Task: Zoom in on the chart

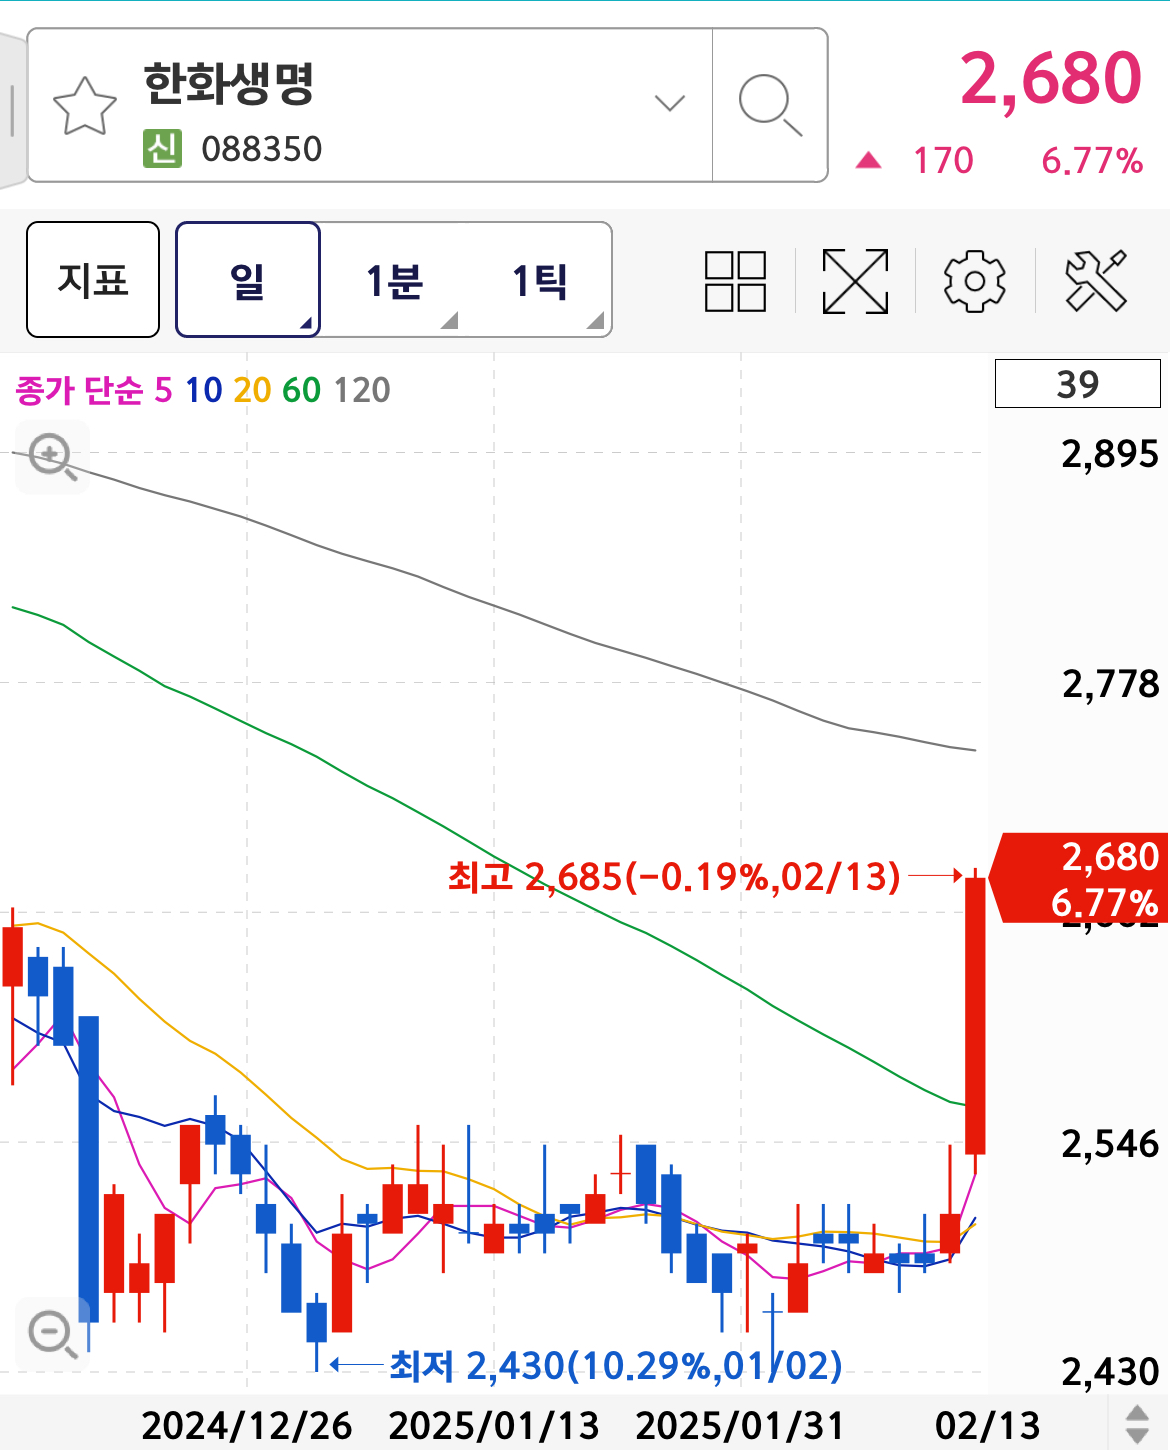Action: 52,457
